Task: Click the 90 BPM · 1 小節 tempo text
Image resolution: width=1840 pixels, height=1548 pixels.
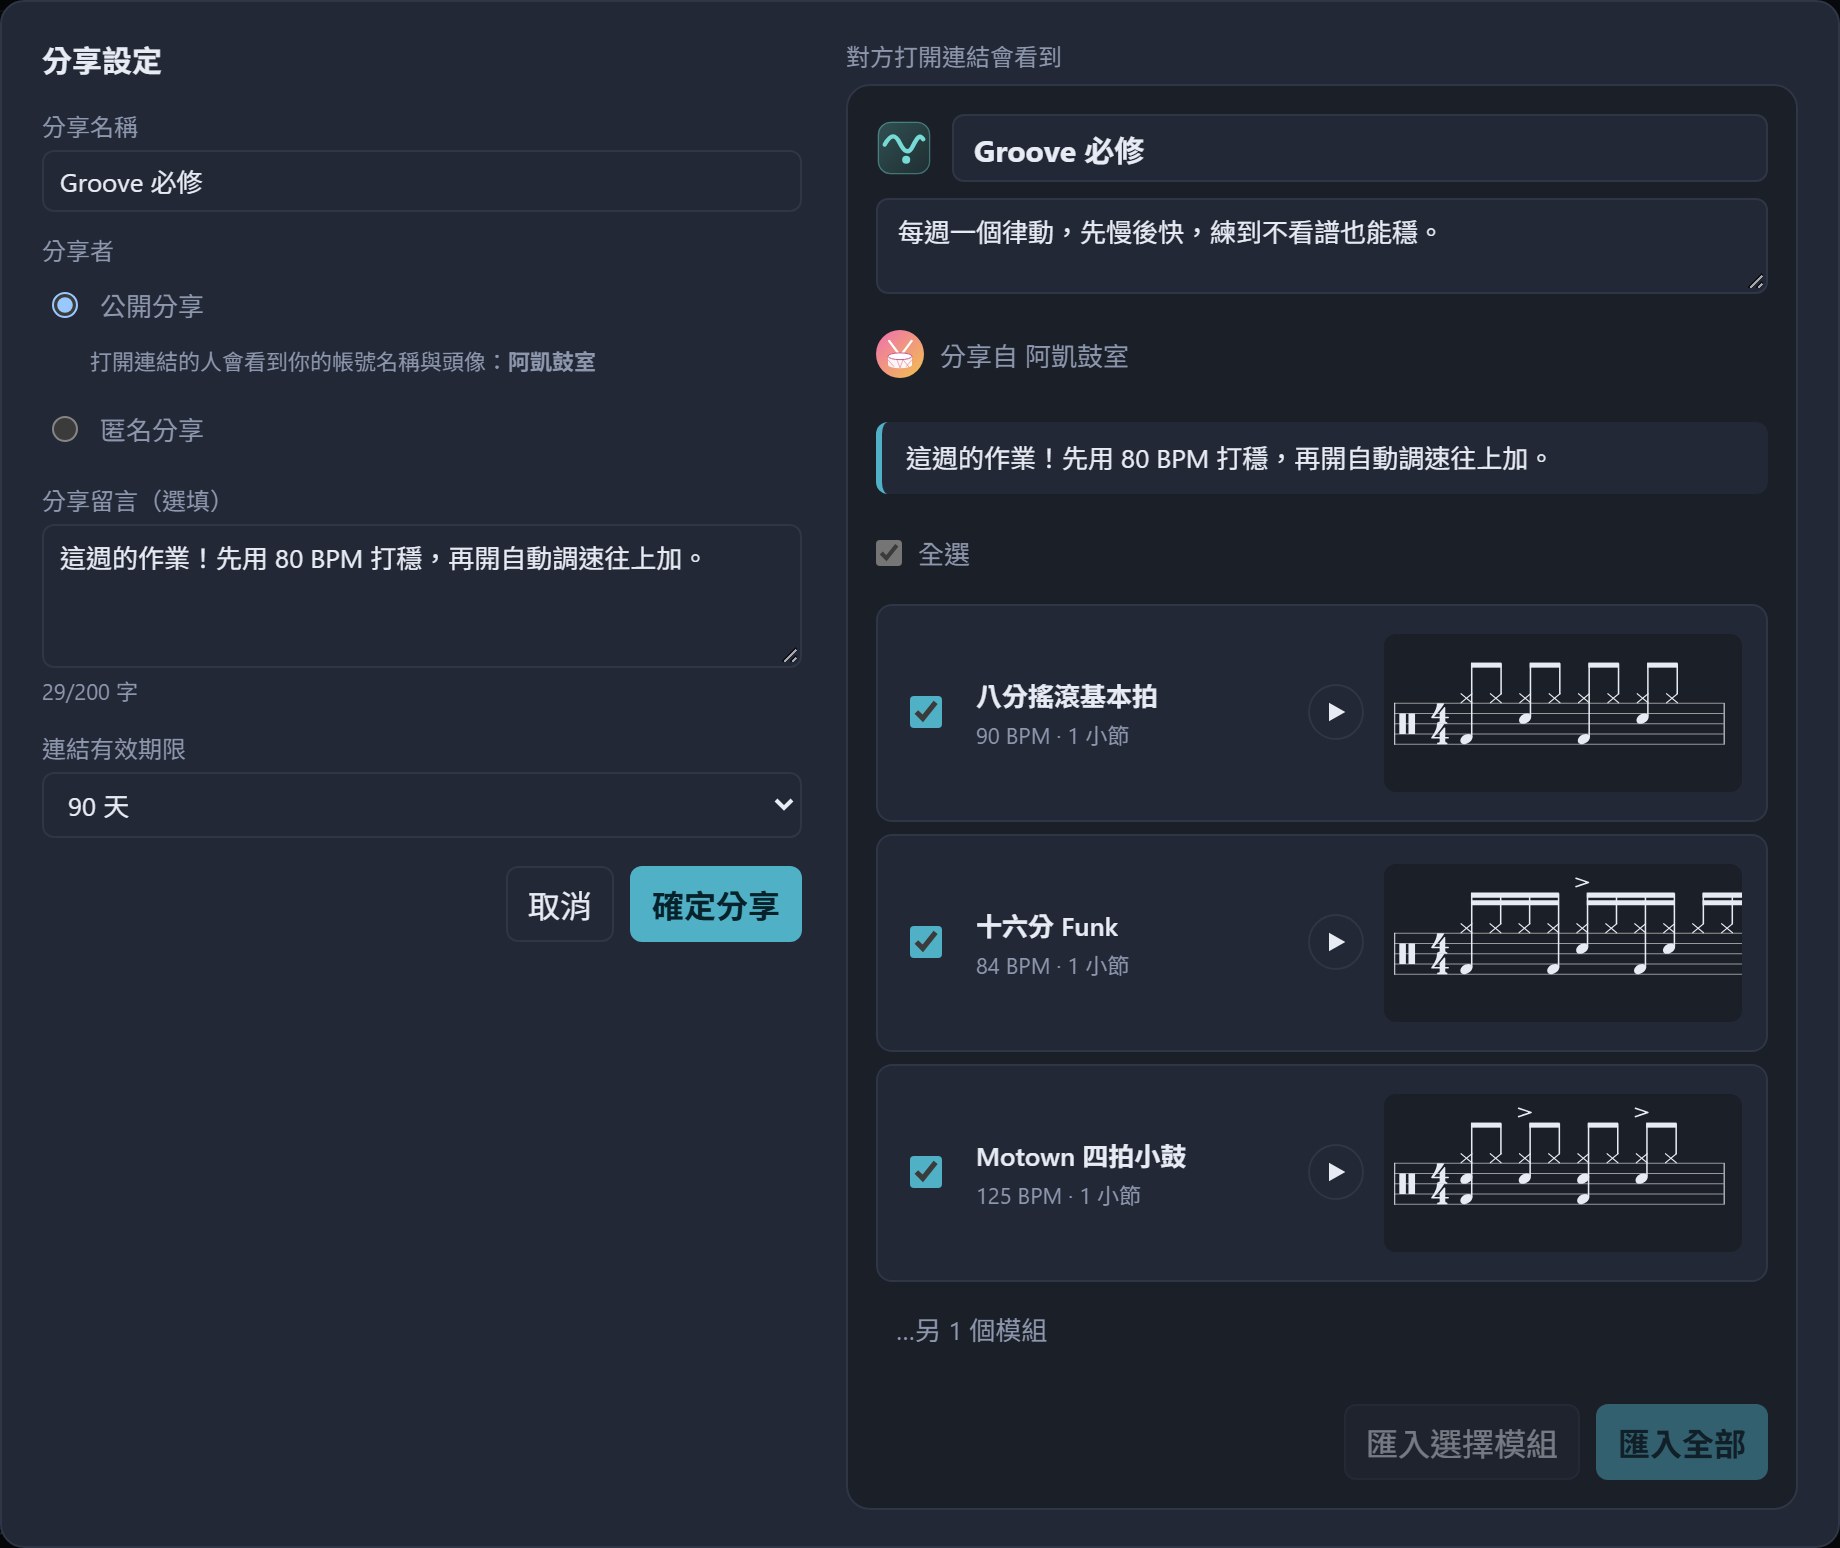Action: point(1053,736)
